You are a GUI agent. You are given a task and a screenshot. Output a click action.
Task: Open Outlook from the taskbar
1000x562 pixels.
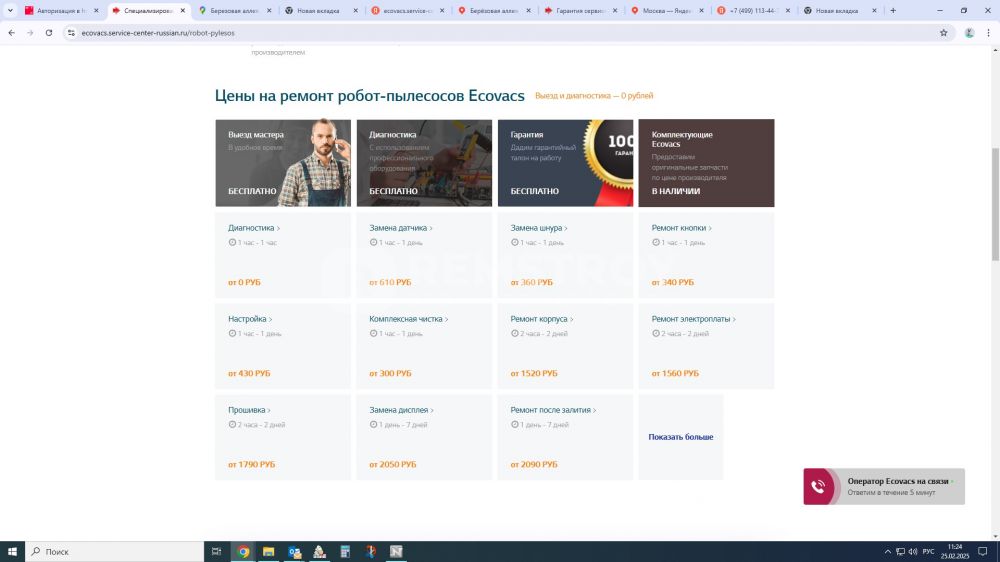[x=294, y=551]
